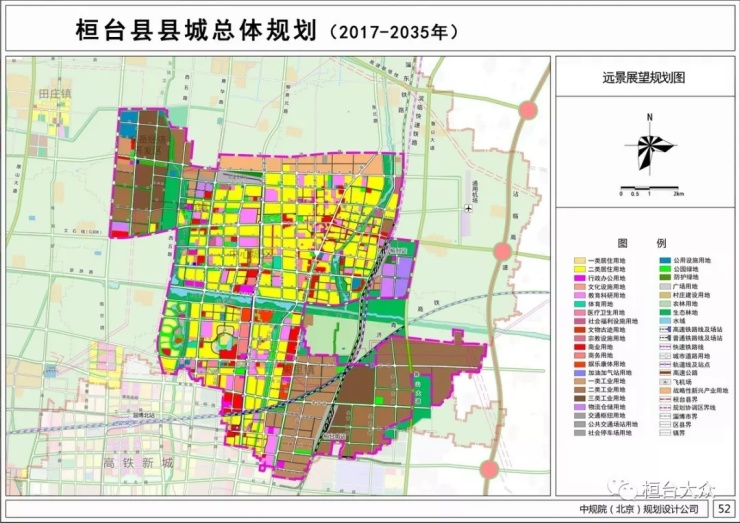Screen dimensions: 740x523
Task: Click the top highway interchange circle
Action: [529, 111]
